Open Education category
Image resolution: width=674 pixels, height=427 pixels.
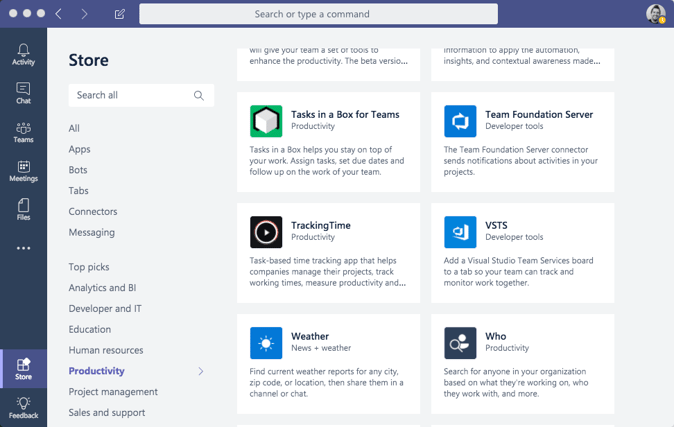click(x=90, y=329)
